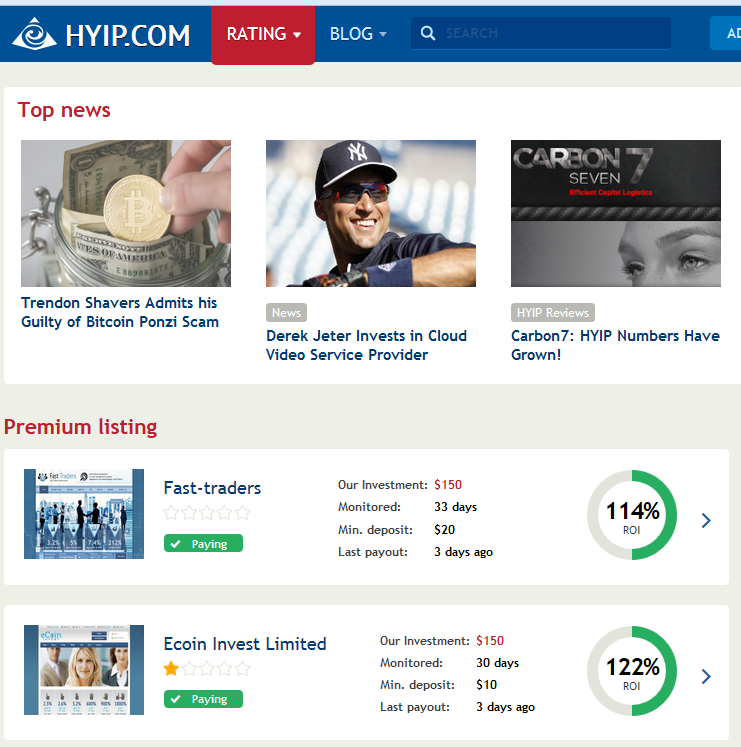Rate Fast-traders with fourth star
The height and width of the screenshot is (747, 741).
point(225,513)
